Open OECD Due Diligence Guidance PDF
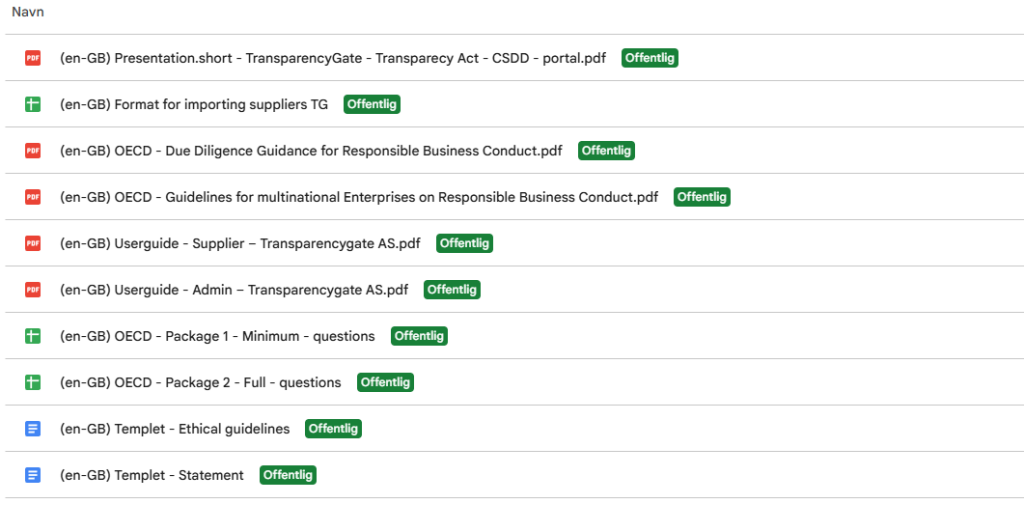Image resolution: width=1024 pixels, height=532 pixels. (311, 151)
